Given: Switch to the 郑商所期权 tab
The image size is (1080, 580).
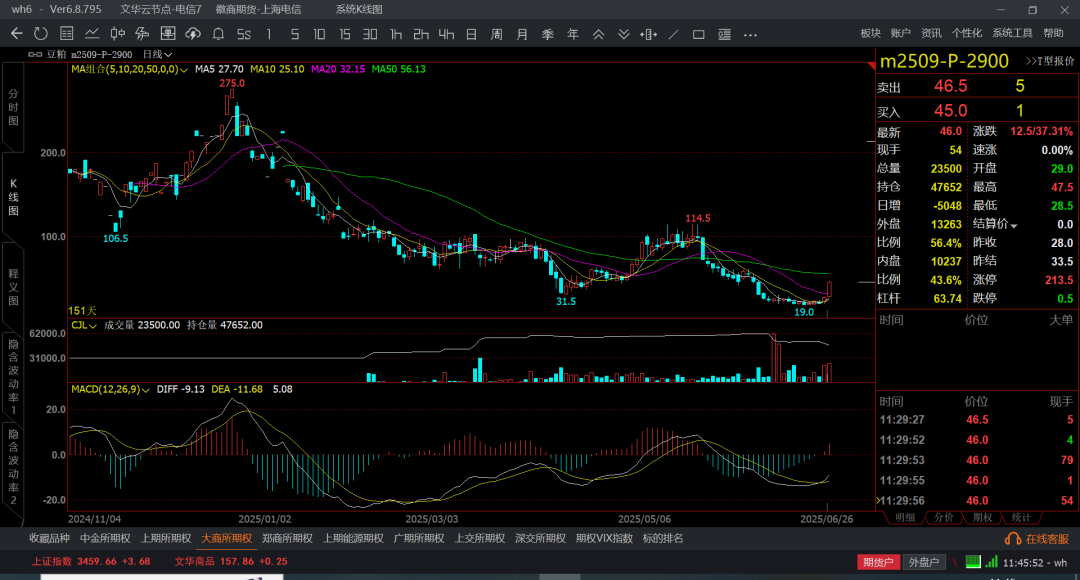Looking at the screenshot, I should click(x=287, y=539).
